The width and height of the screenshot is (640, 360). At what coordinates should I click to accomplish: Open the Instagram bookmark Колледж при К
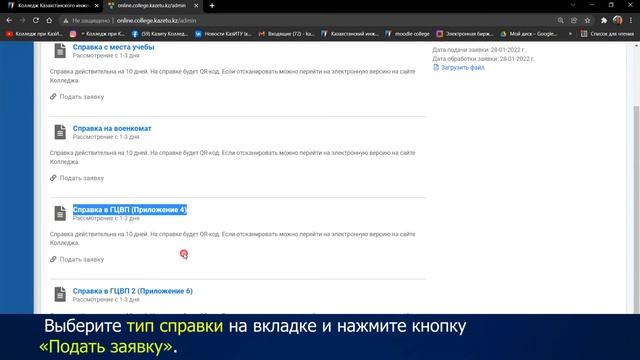pos(97,34)
